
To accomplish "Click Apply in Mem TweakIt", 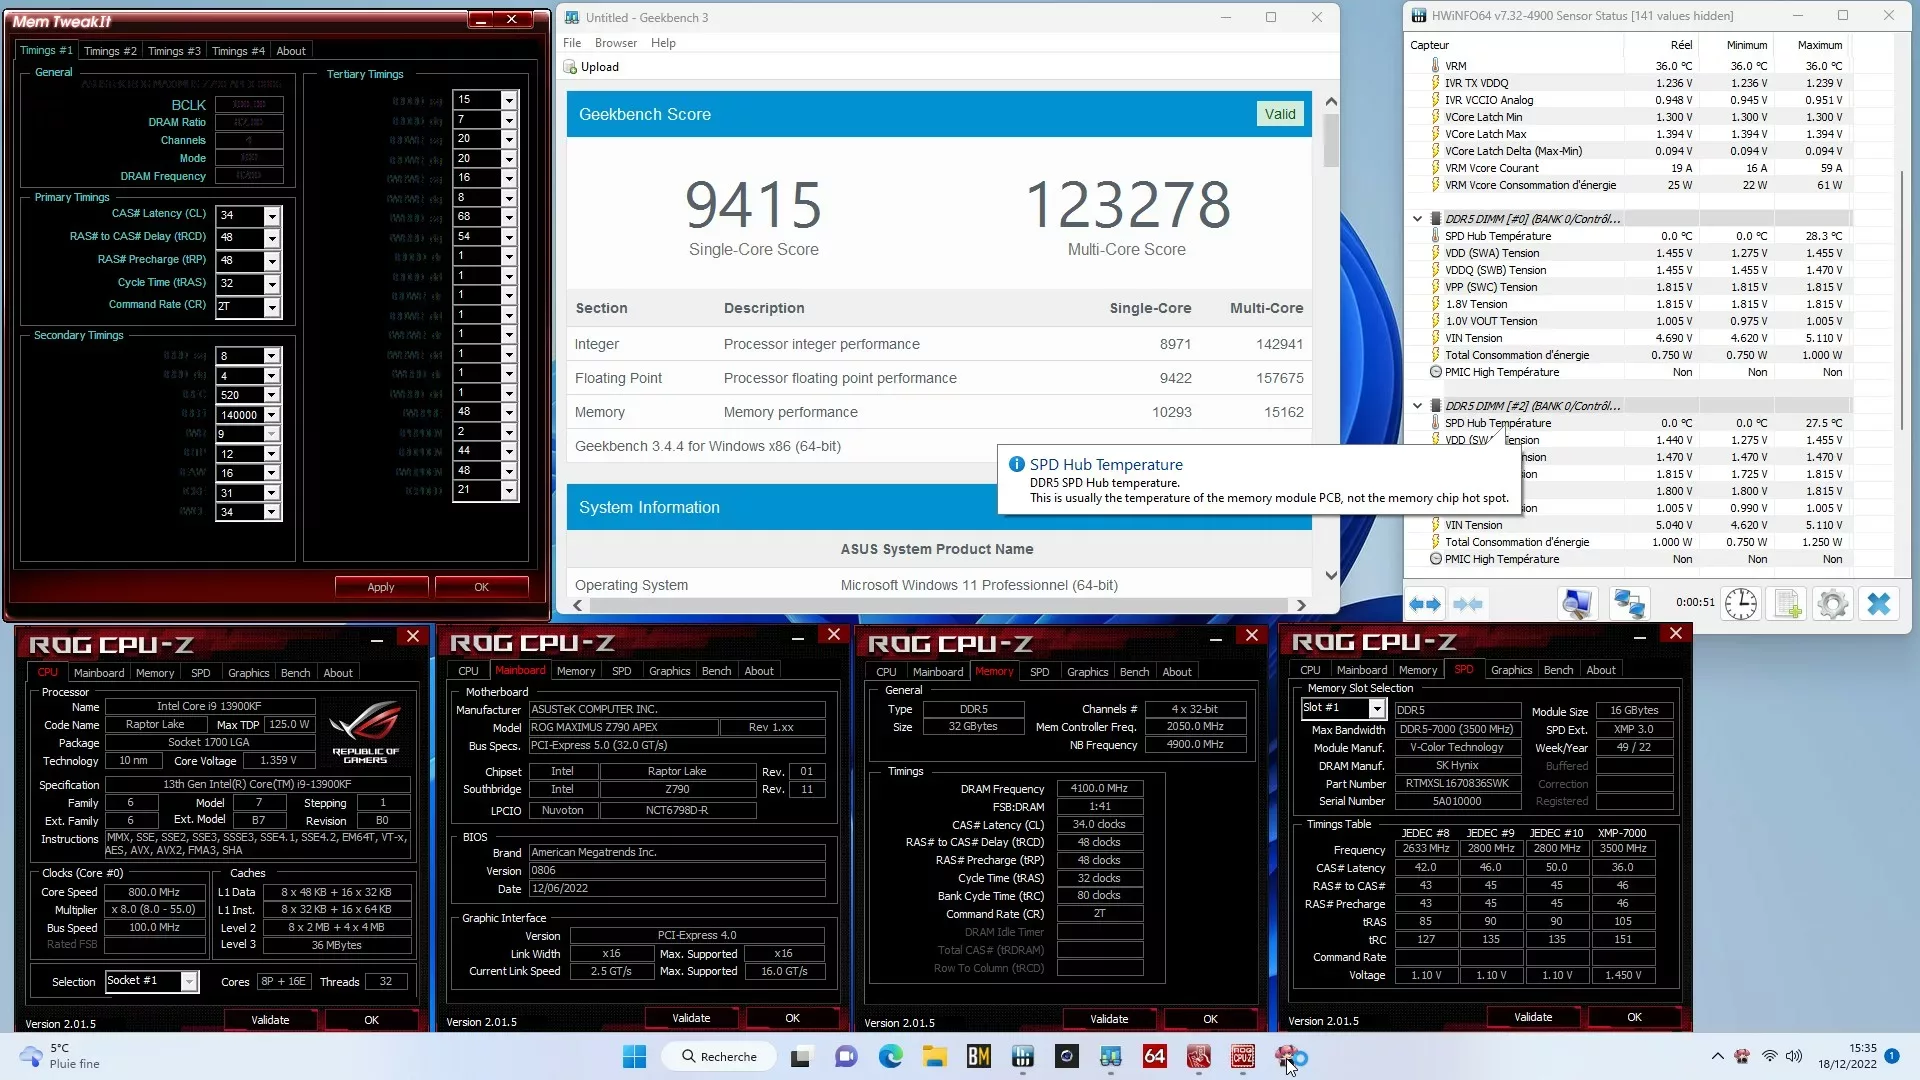I will point(381,587).
